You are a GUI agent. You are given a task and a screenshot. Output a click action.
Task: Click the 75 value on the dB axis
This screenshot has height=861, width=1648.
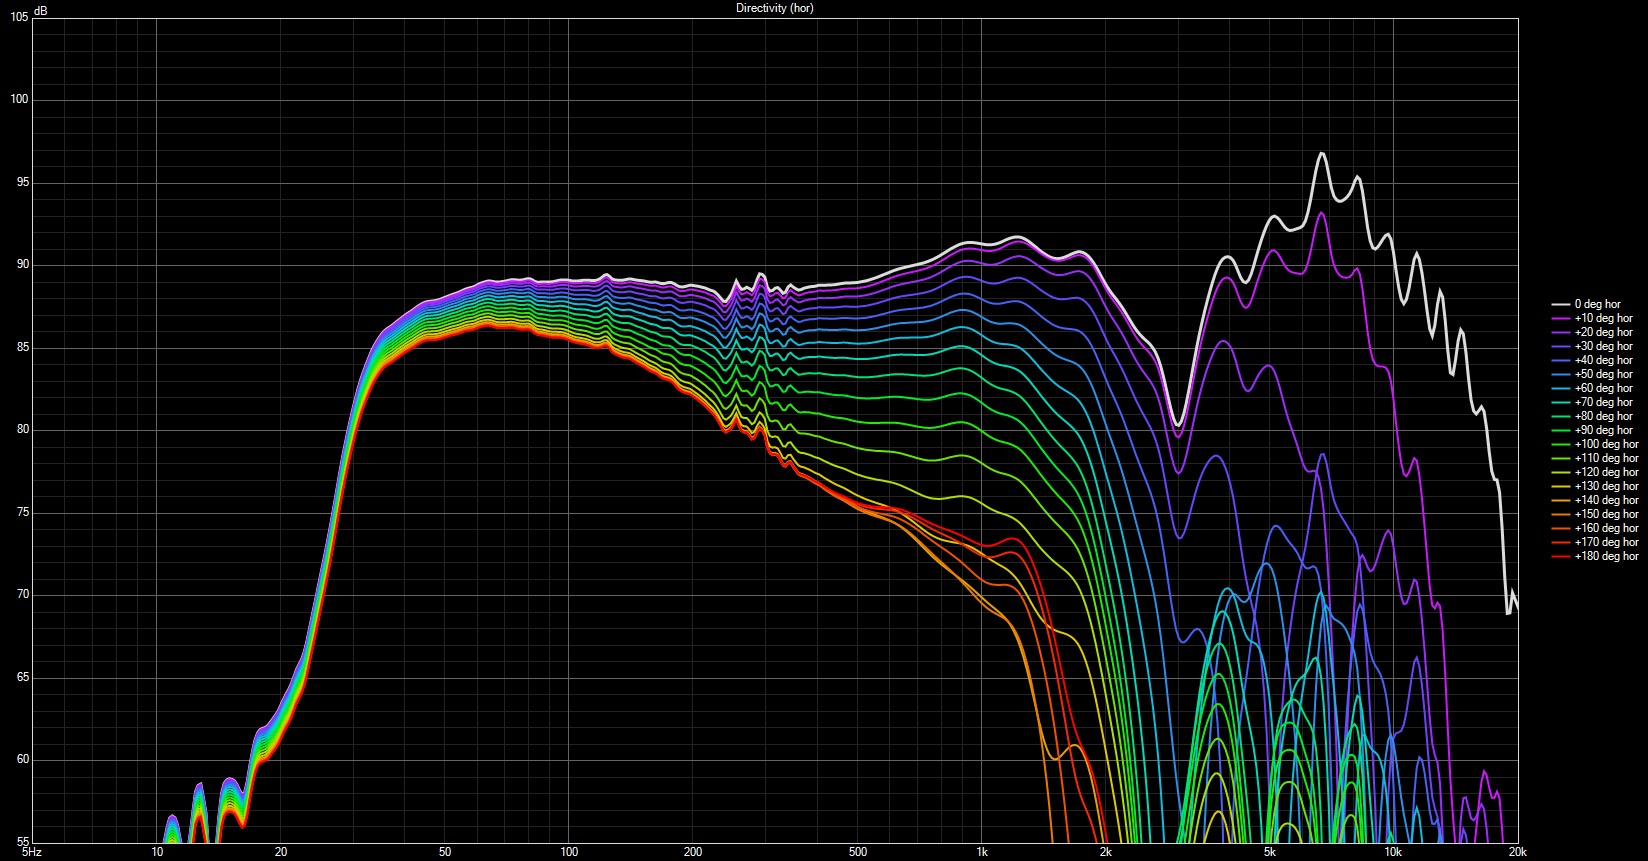pos(22,512)
